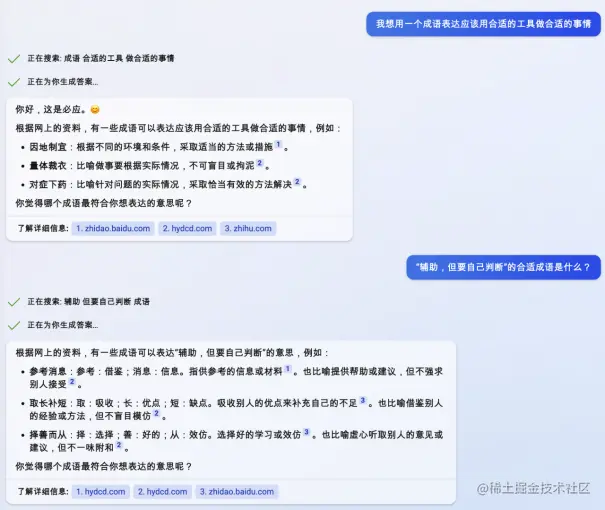Image resolution: width=605 pixels, height=510 pixels.
Task: Open source link 3. zhihu.com
Action: 248,228
